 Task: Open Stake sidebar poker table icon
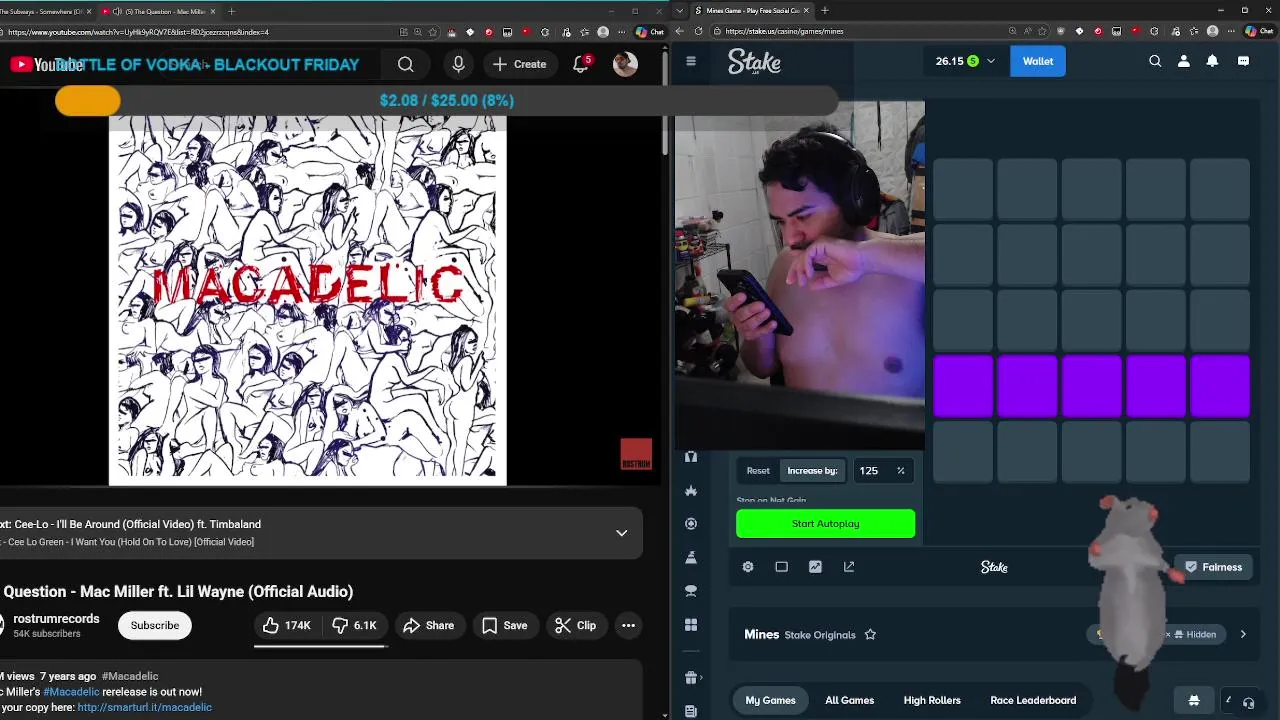point(691,591)
